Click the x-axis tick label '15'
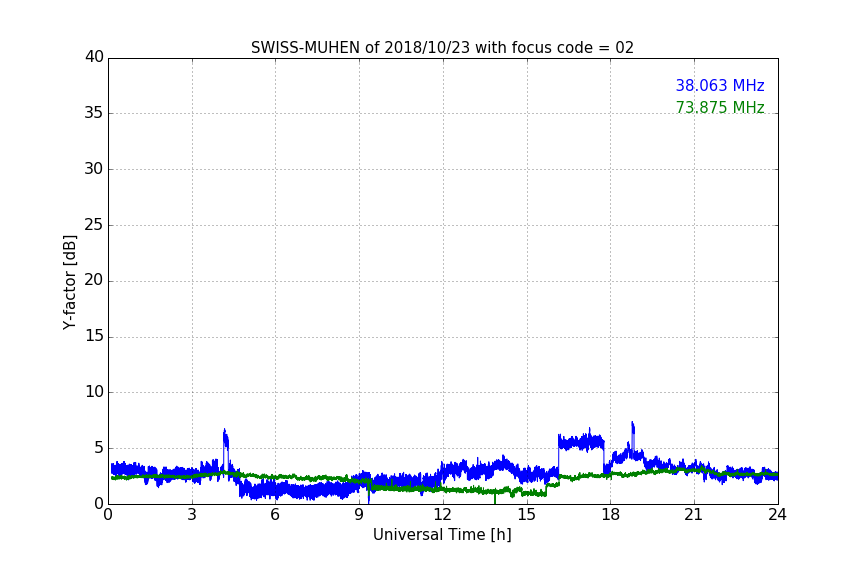The width and height of the screenshot is (864, 576). tap(526, 515)
